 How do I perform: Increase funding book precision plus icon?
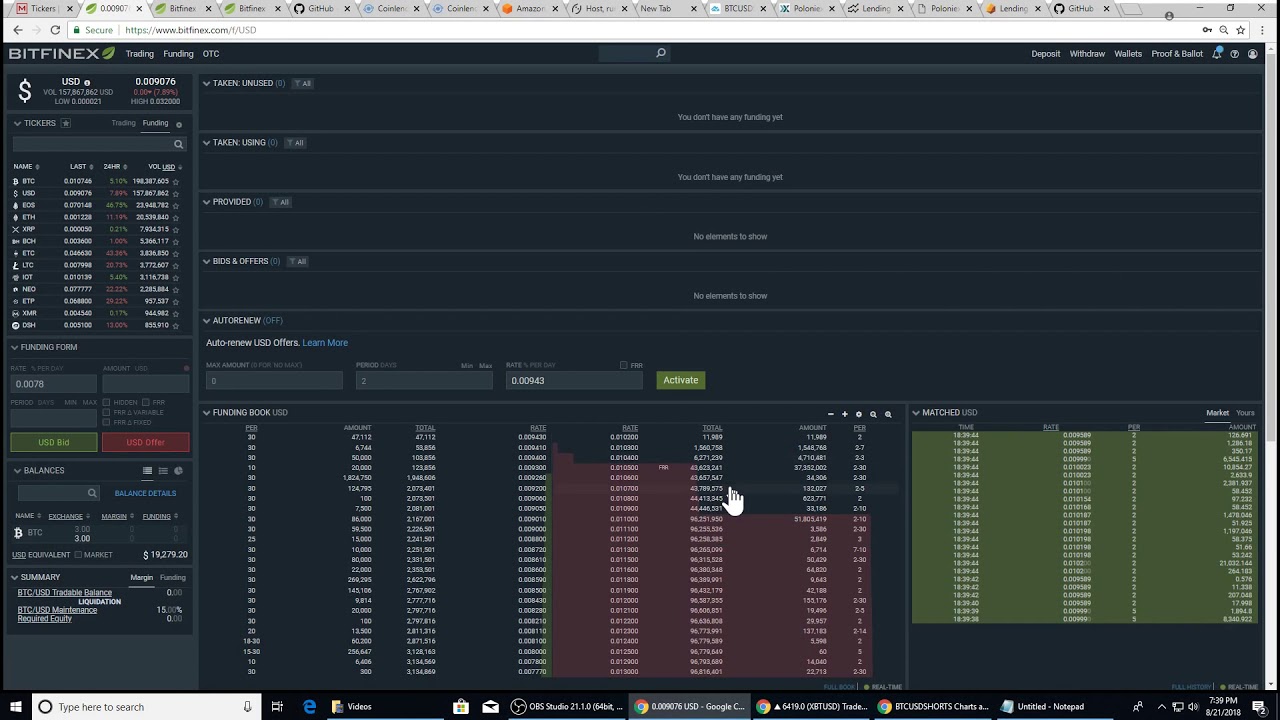[x=844, y=413]
